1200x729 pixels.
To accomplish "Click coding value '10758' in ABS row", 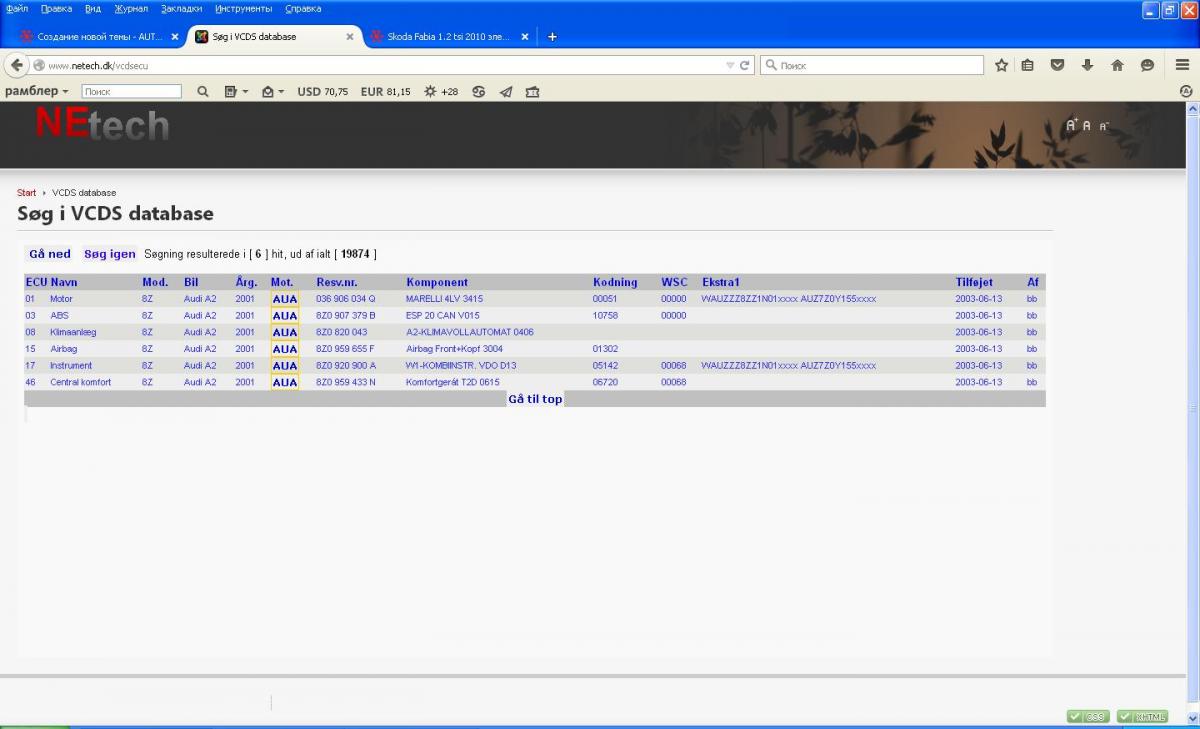I will coord(605,315).
